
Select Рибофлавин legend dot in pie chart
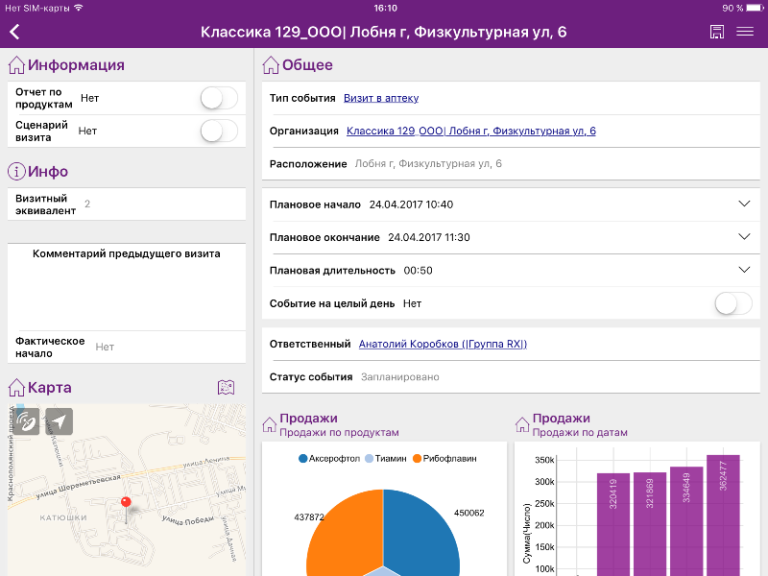click(417, 458)
